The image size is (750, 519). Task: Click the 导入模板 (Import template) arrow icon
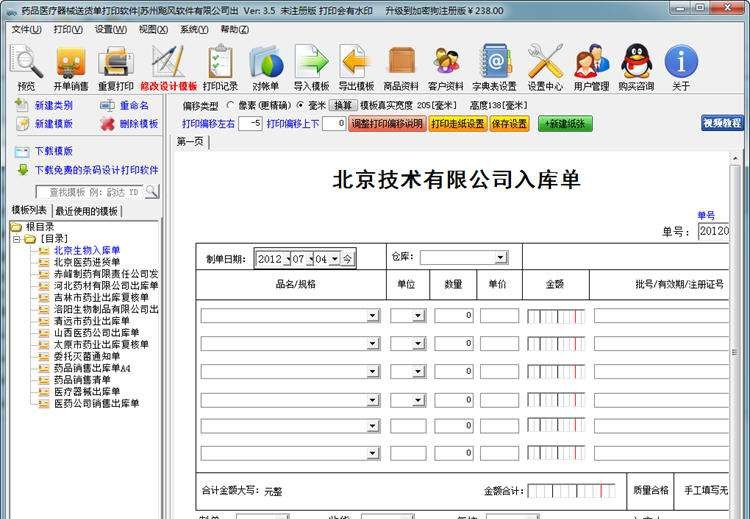[311, 63]
